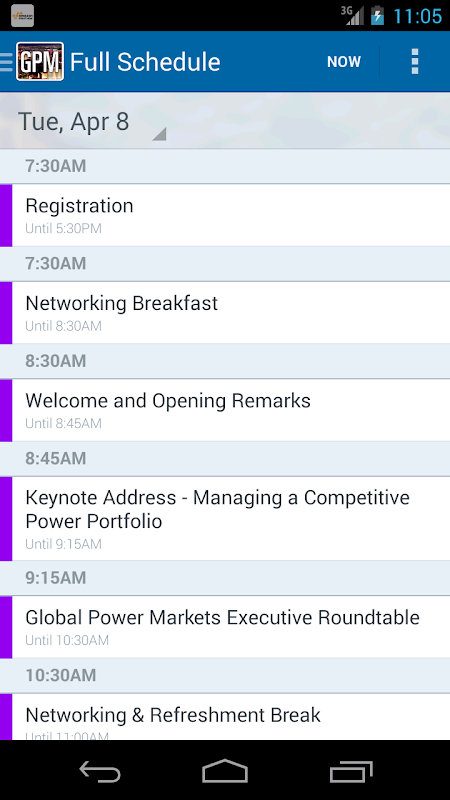The image size is (450, 800).
Task: Open the navigation drawer hamburger icon
Action: [7, 62]
